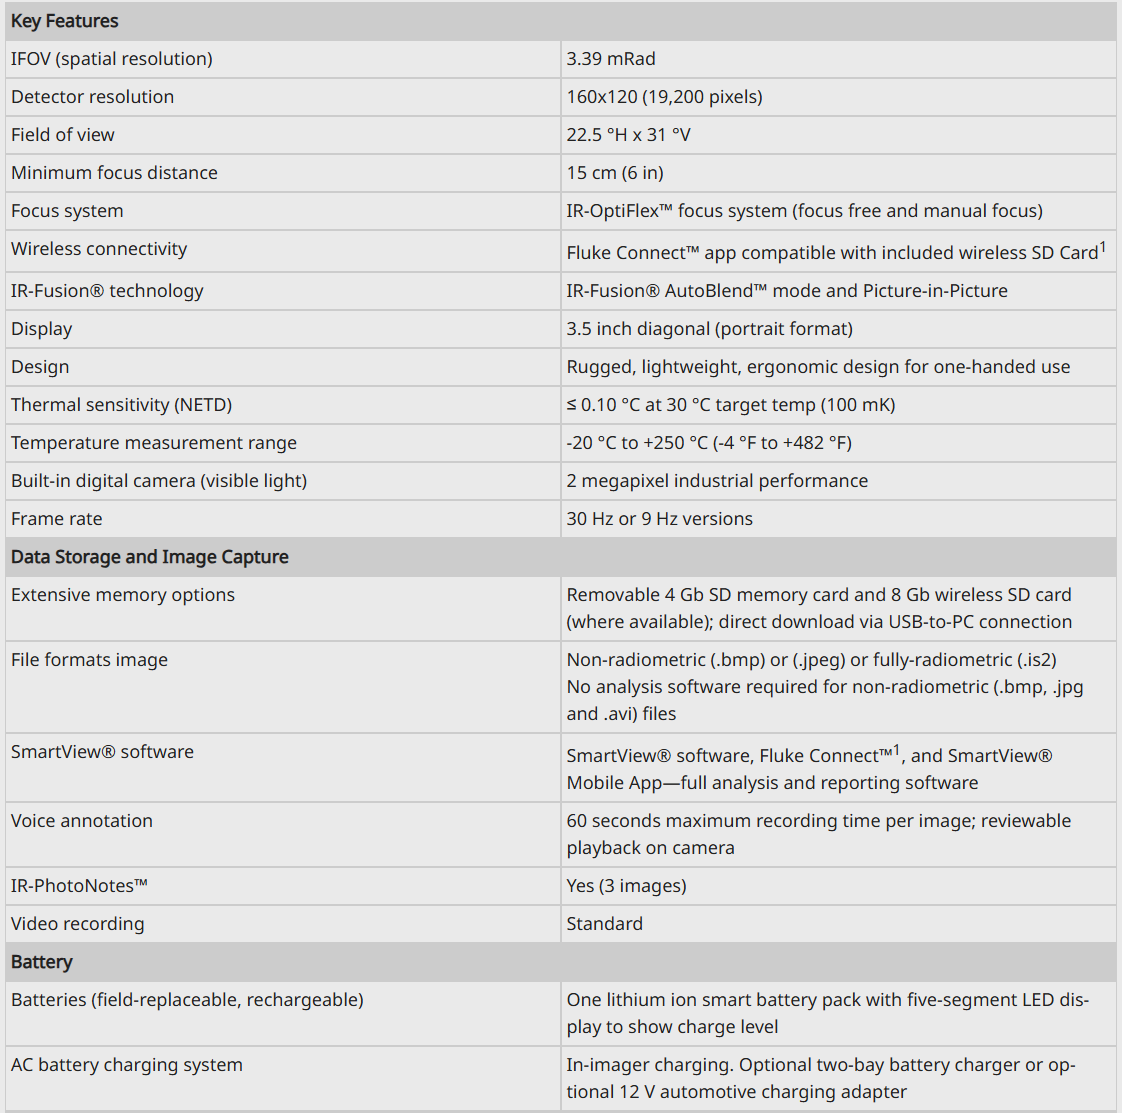Select the Temperature measurement range value

tap(709, 443)
